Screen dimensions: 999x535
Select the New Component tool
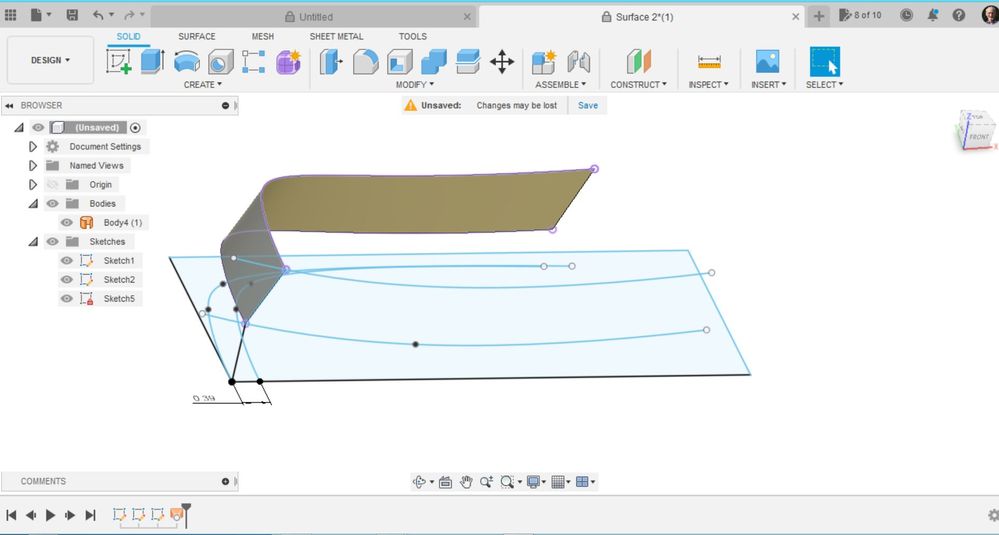[x=544, y=62]
